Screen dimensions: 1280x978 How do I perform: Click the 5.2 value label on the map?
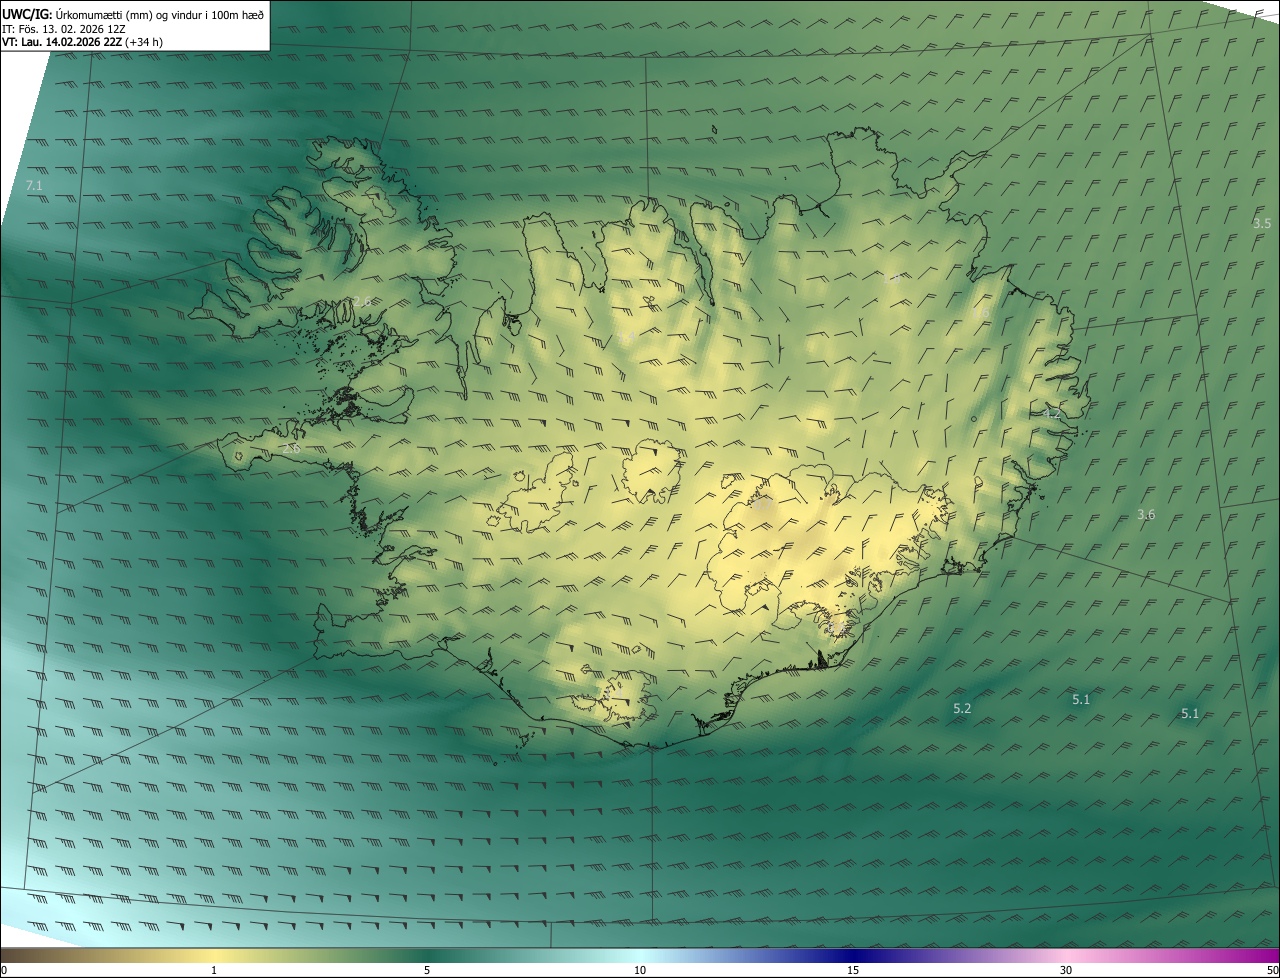(962, 708)
